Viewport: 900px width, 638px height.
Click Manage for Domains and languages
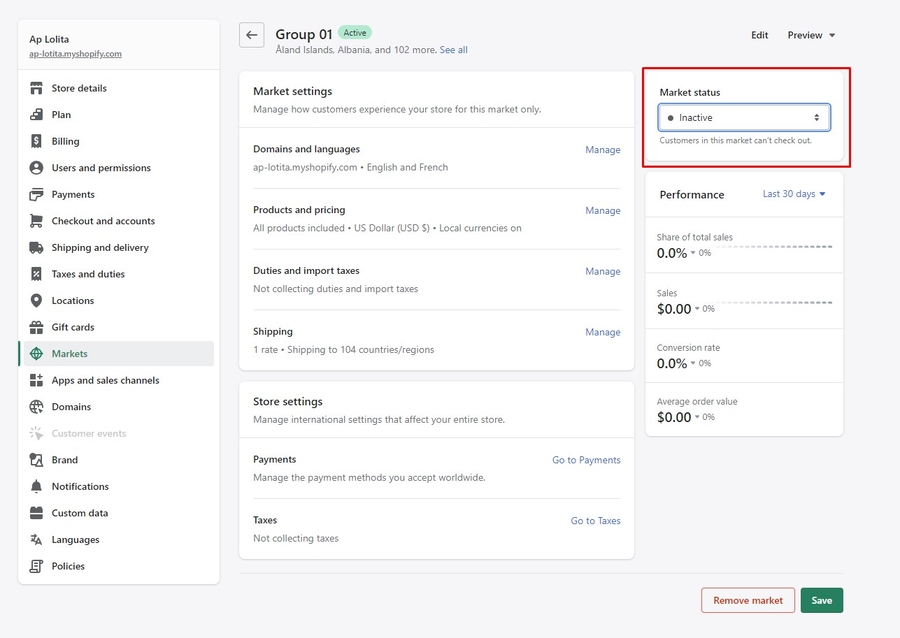[602, 150]
